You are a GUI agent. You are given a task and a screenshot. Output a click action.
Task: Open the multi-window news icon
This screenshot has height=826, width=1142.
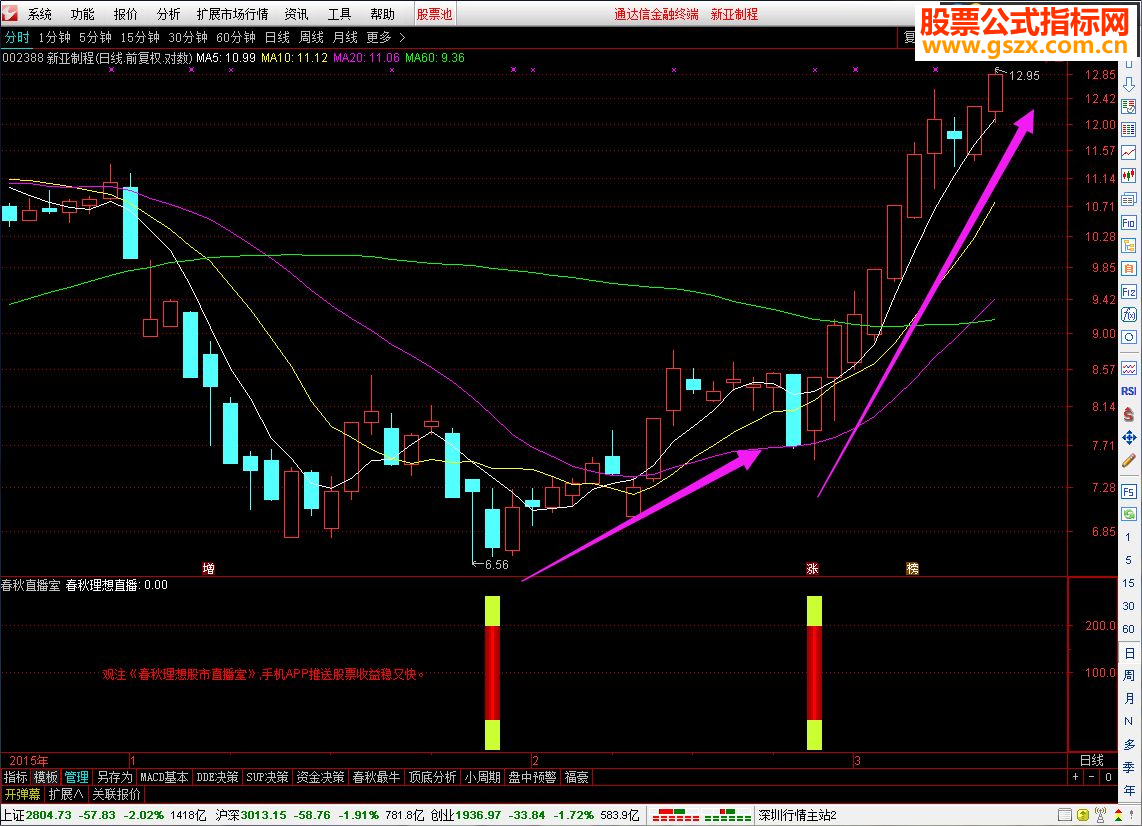coord(1128,199)
